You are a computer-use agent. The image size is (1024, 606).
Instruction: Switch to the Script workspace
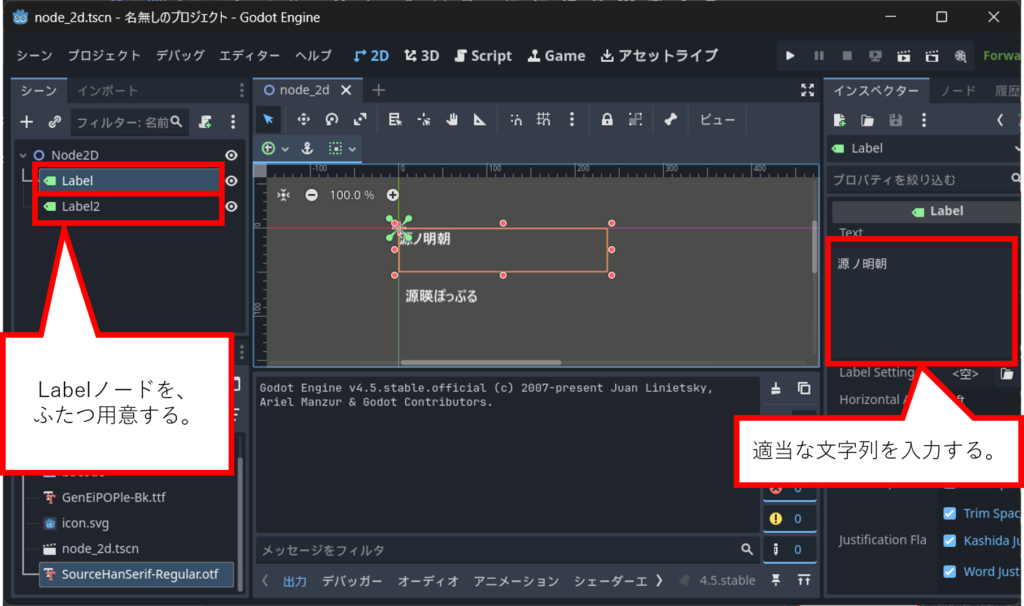point(483,56)
